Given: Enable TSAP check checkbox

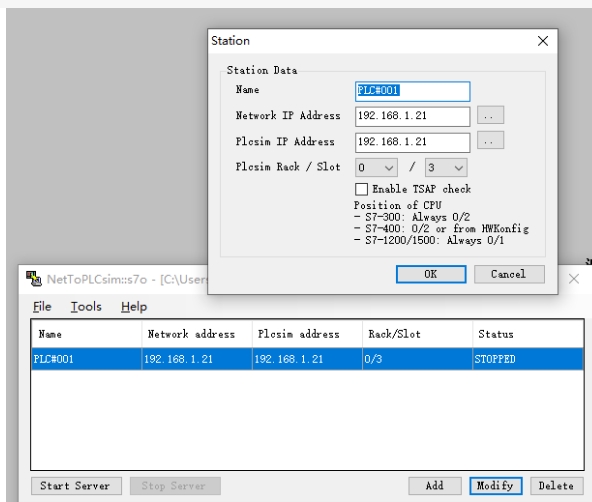Looking at the screenshot, I should click(x=361, y=189).
